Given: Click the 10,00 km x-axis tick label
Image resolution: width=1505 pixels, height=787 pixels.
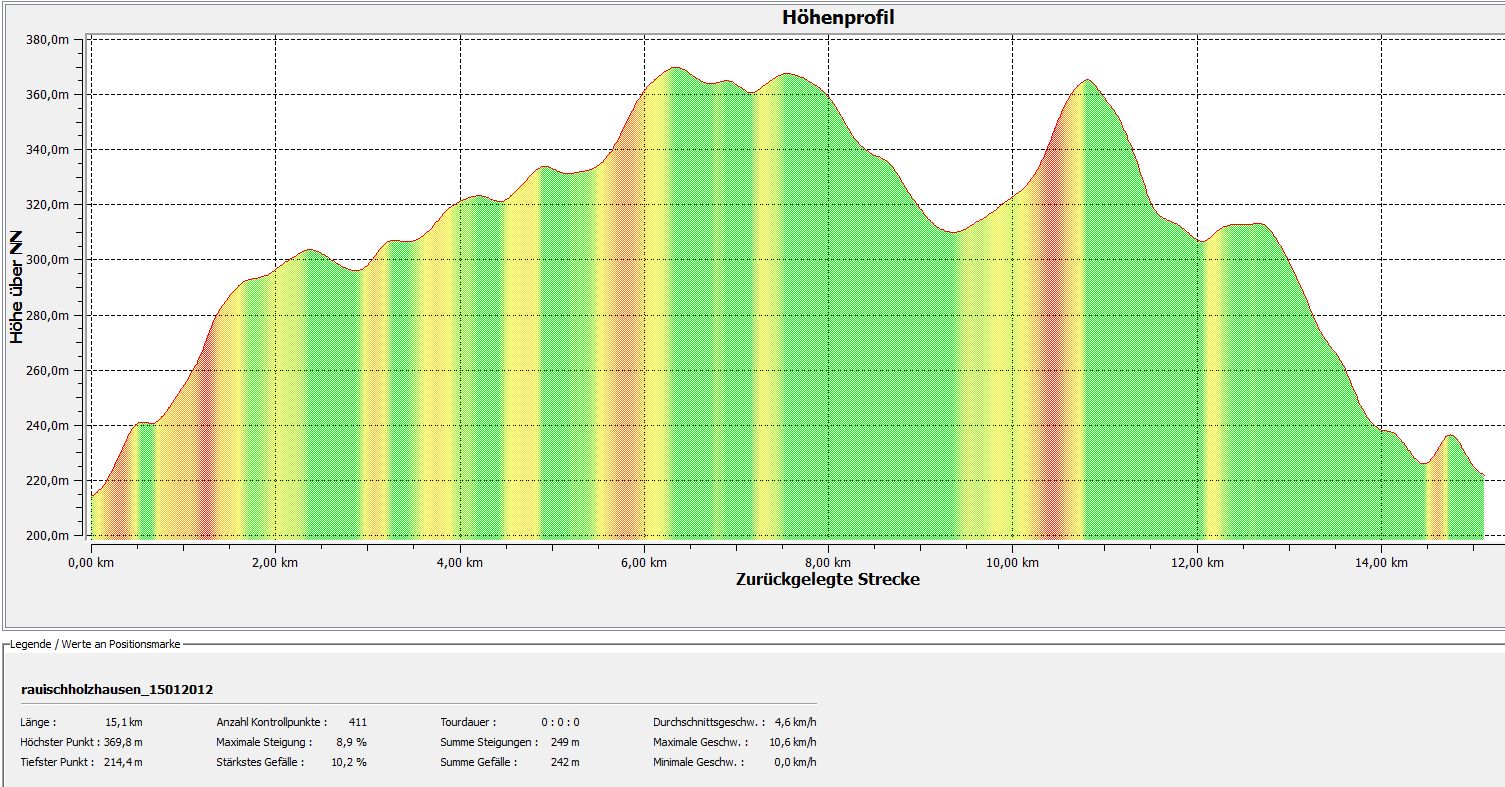Looking at the screenshot, I should [x=1012, y=563].
